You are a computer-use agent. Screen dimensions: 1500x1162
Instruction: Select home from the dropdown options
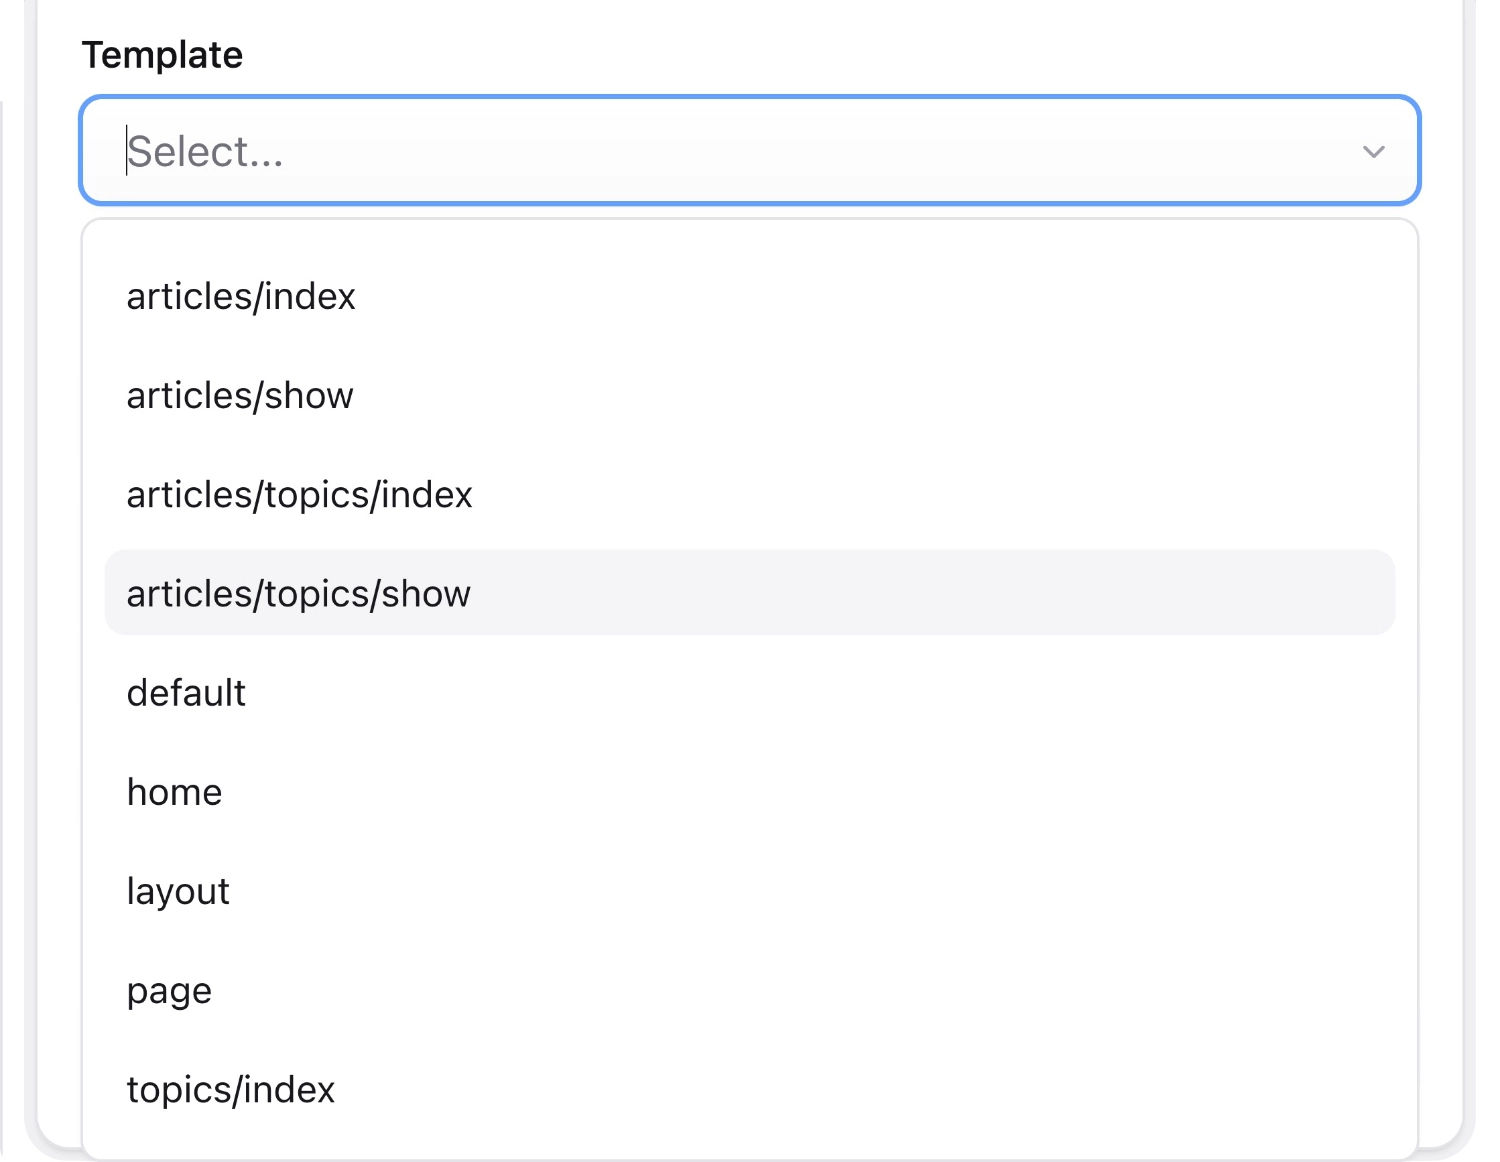[x=174, y=791]
